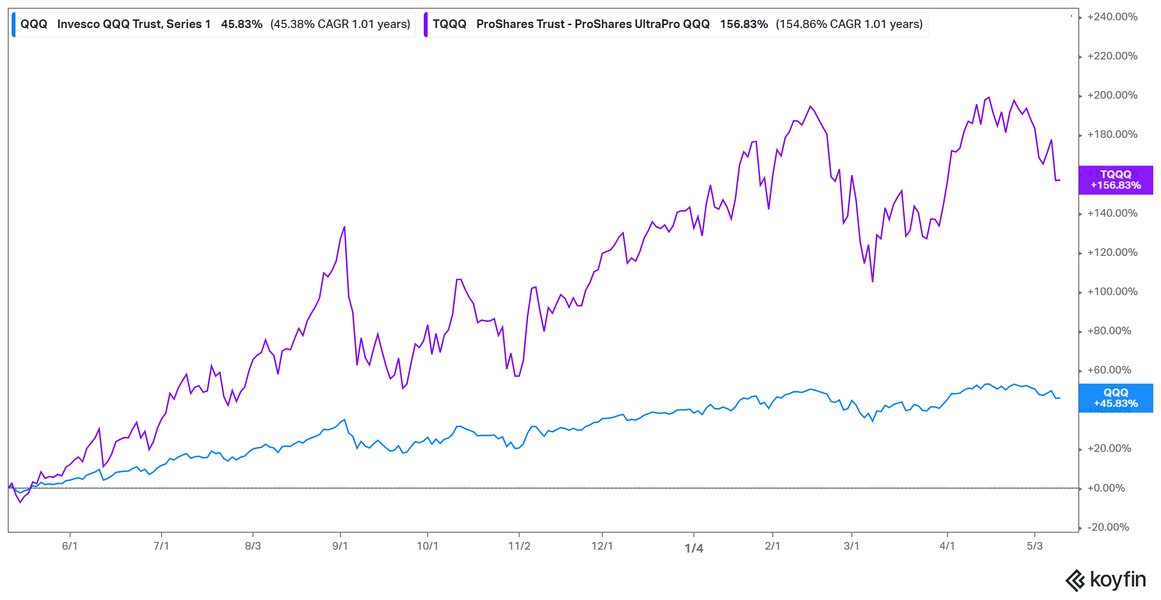1161x600 pixels.
Task: Select the QQQ Invesco legend entry
Action: (215, 24)
